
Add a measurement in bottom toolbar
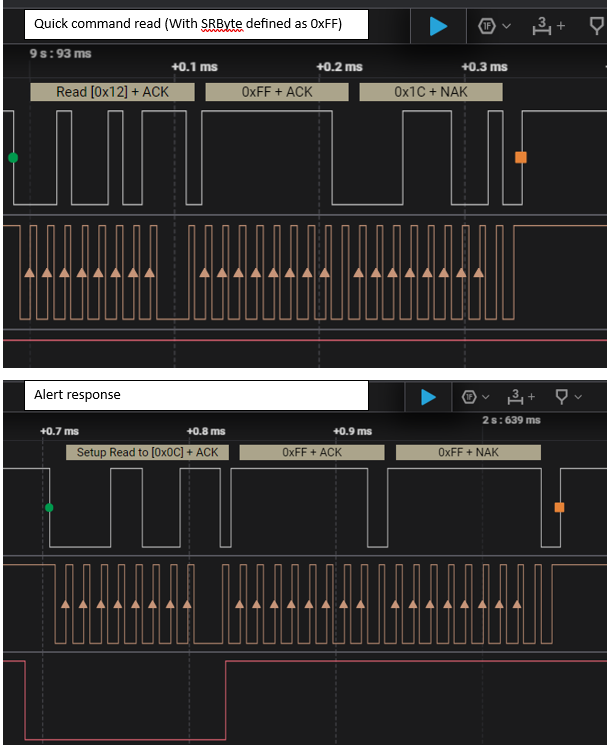[x=521, y=397]
